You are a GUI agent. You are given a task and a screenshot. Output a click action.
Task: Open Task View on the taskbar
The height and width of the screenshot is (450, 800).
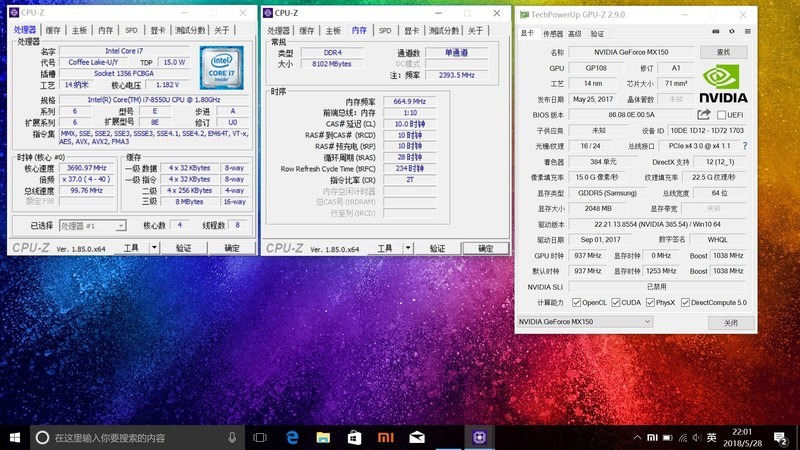(260, 437)
